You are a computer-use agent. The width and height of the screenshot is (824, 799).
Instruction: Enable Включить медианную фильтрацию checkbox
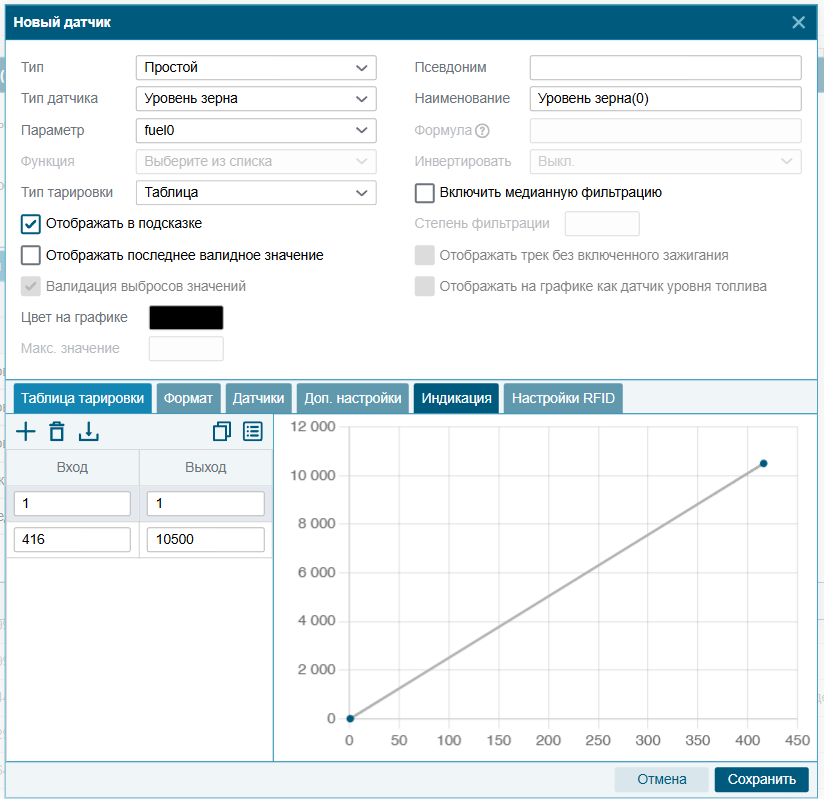pyautogui.click(x=425, y=193)
